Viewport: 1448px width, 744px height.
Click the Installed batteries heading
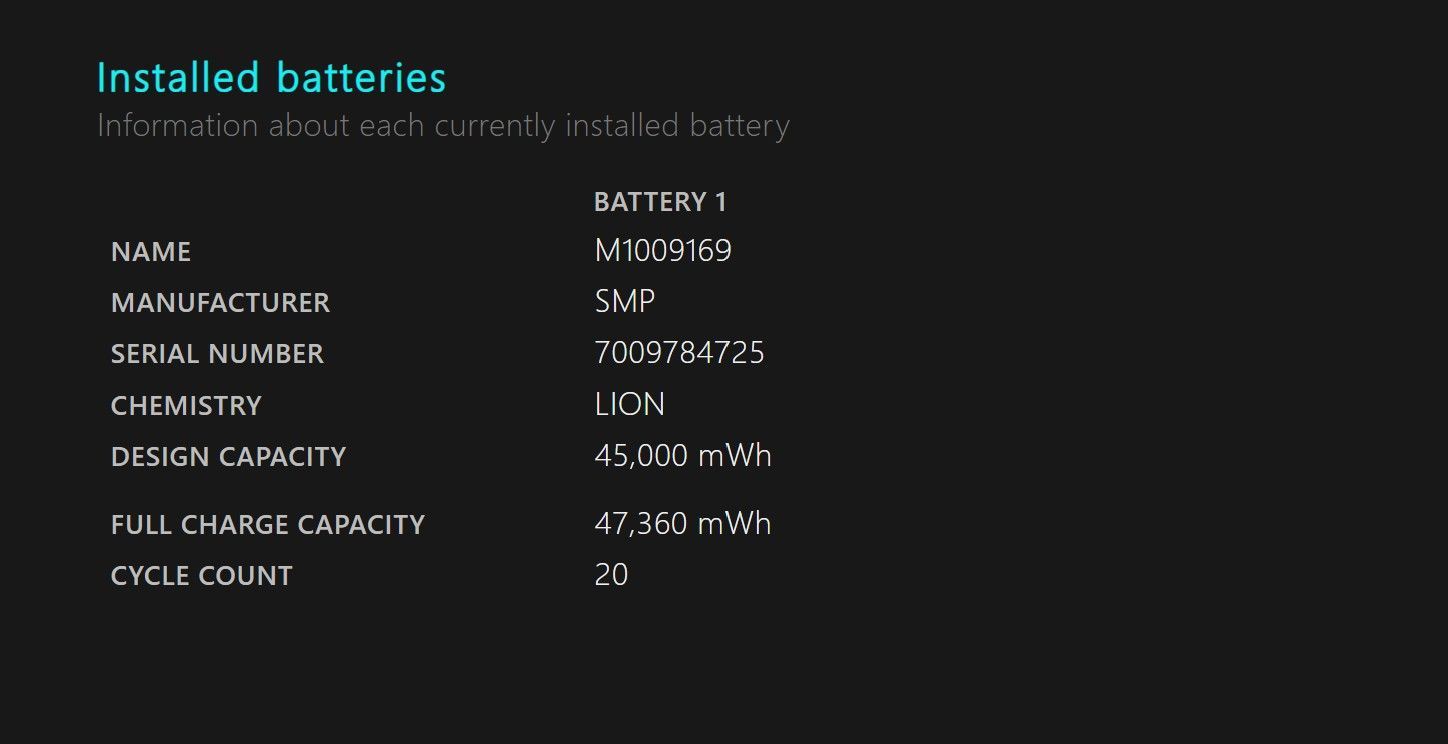[x=272, y=77]
